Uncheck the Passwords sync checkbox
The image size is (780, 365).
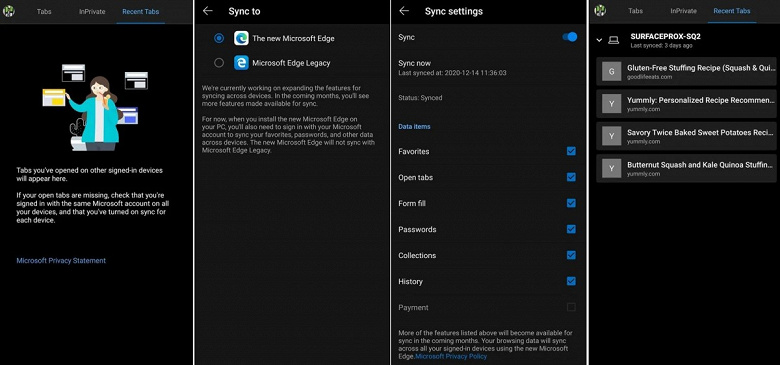571,229
